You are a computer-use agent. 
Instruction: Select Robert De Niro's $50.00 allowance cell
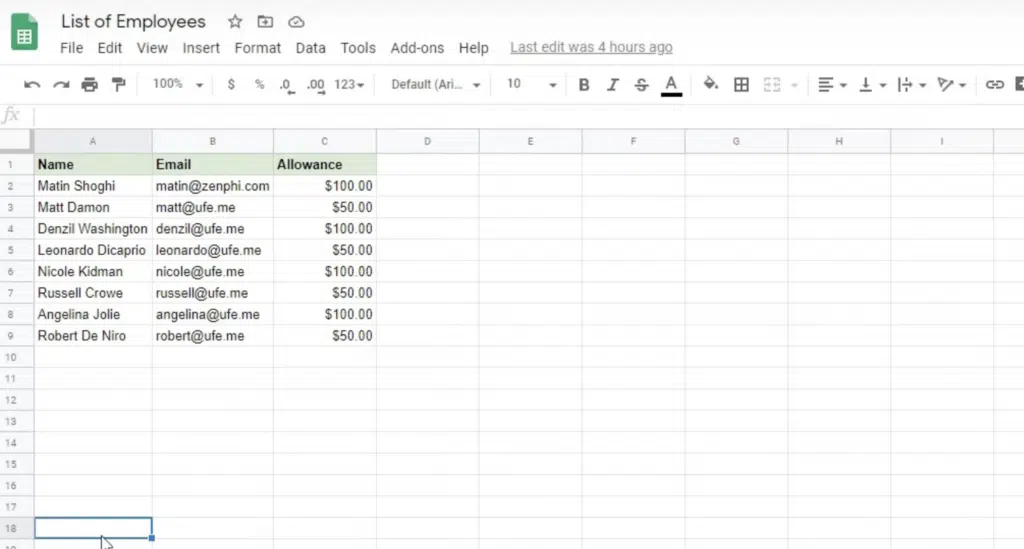point(325,336)
